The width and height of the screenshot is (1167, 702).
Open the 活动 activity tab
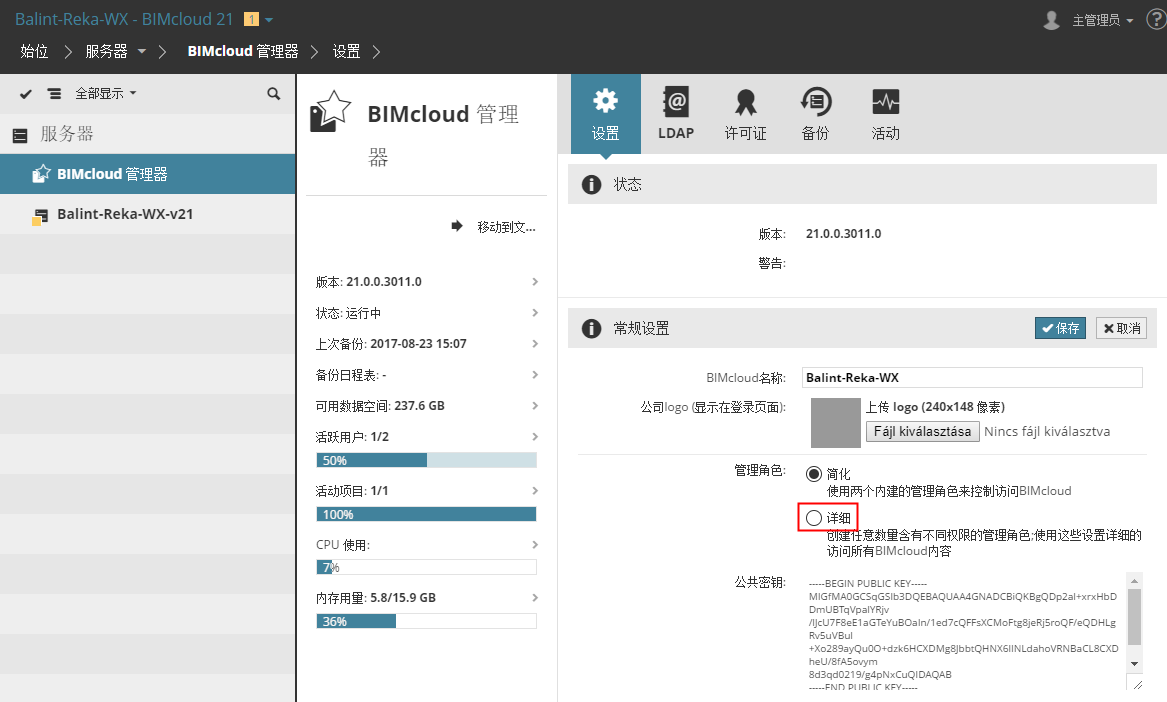click(886, 114)
